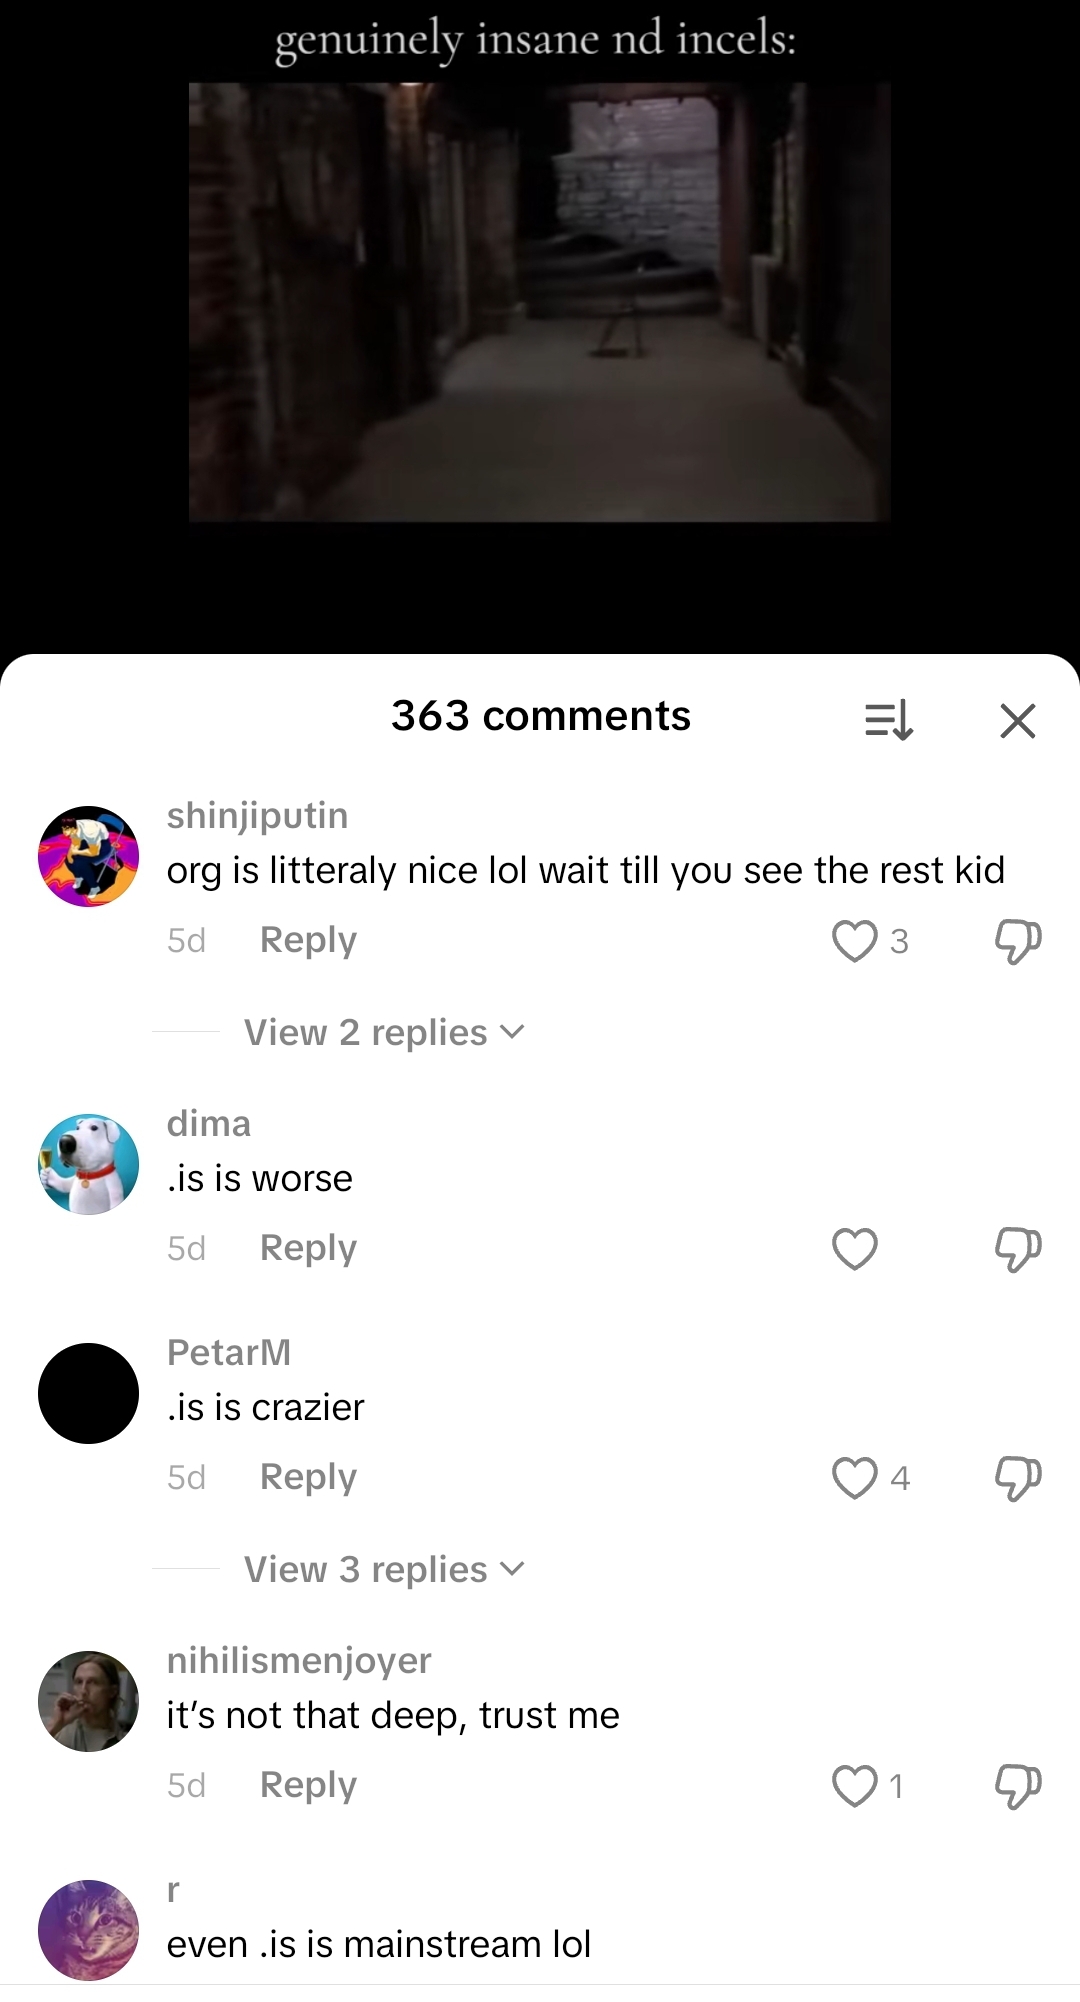The height and width of the screenshot is (2002, 1080).
Task: Reply to shinjiputin's comment
Action: tap(308, 940)
